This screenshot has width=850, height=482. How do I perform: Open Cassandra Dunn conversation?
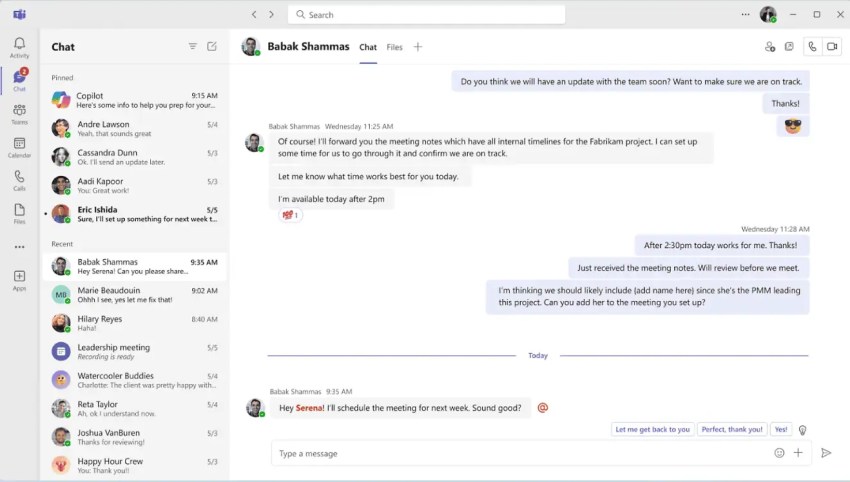coord(134,157)
